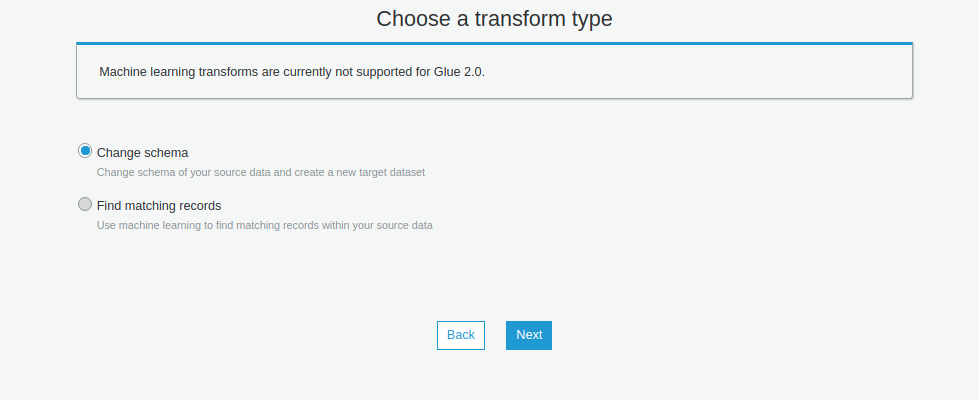Click the blue top border of notice banner
This screenshot has height=400, width=979.
pos(494,43)
